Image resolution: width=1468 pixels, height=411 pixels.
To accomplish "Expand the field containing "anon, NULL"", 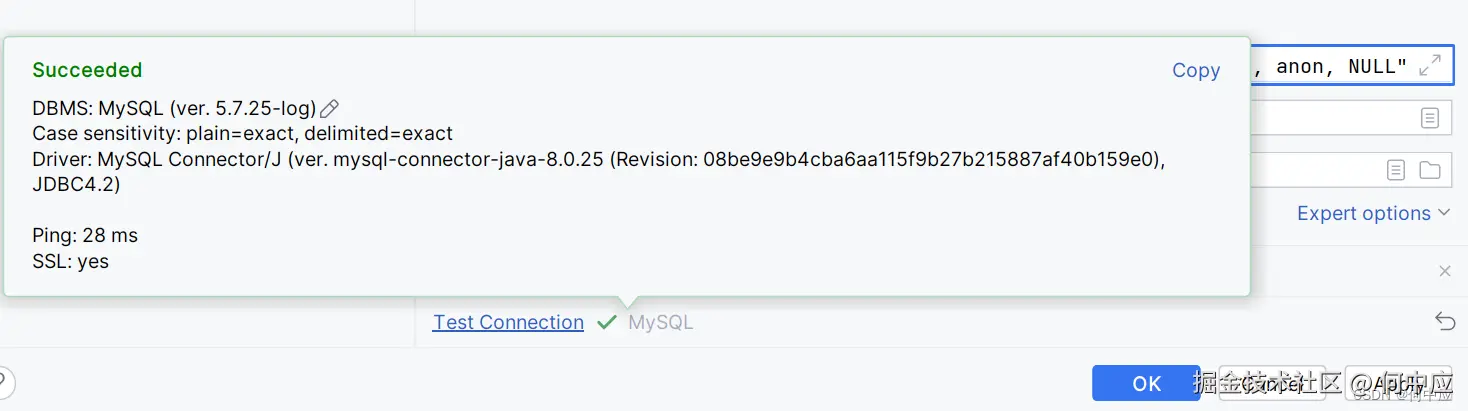I will point(1430,66).
